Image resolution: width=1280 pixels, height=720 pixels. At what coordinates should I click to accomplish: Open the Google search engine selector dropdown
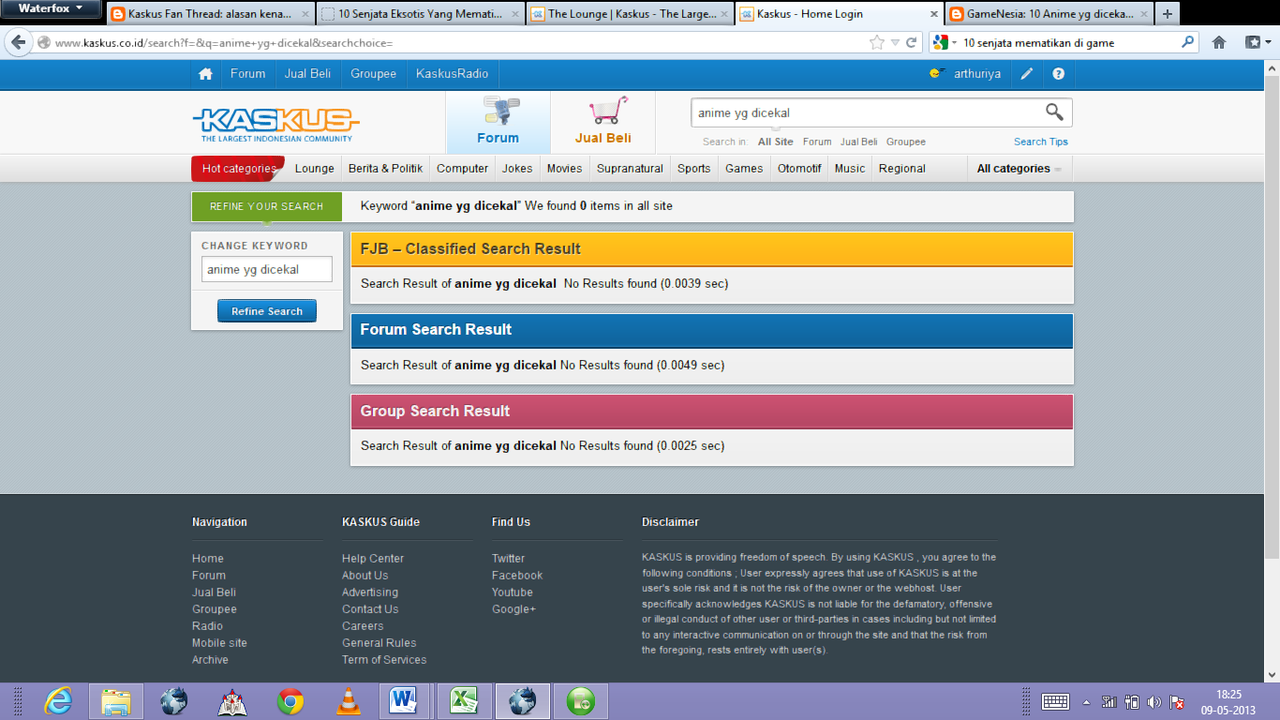[944, 43]
